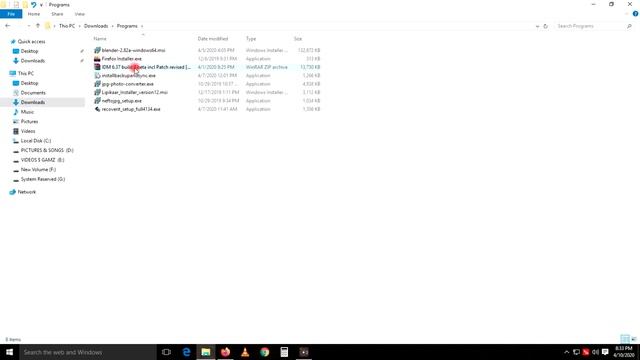Click the taskbar clock and date
Viewport: 640px width, 360px height.
(624, 352)
